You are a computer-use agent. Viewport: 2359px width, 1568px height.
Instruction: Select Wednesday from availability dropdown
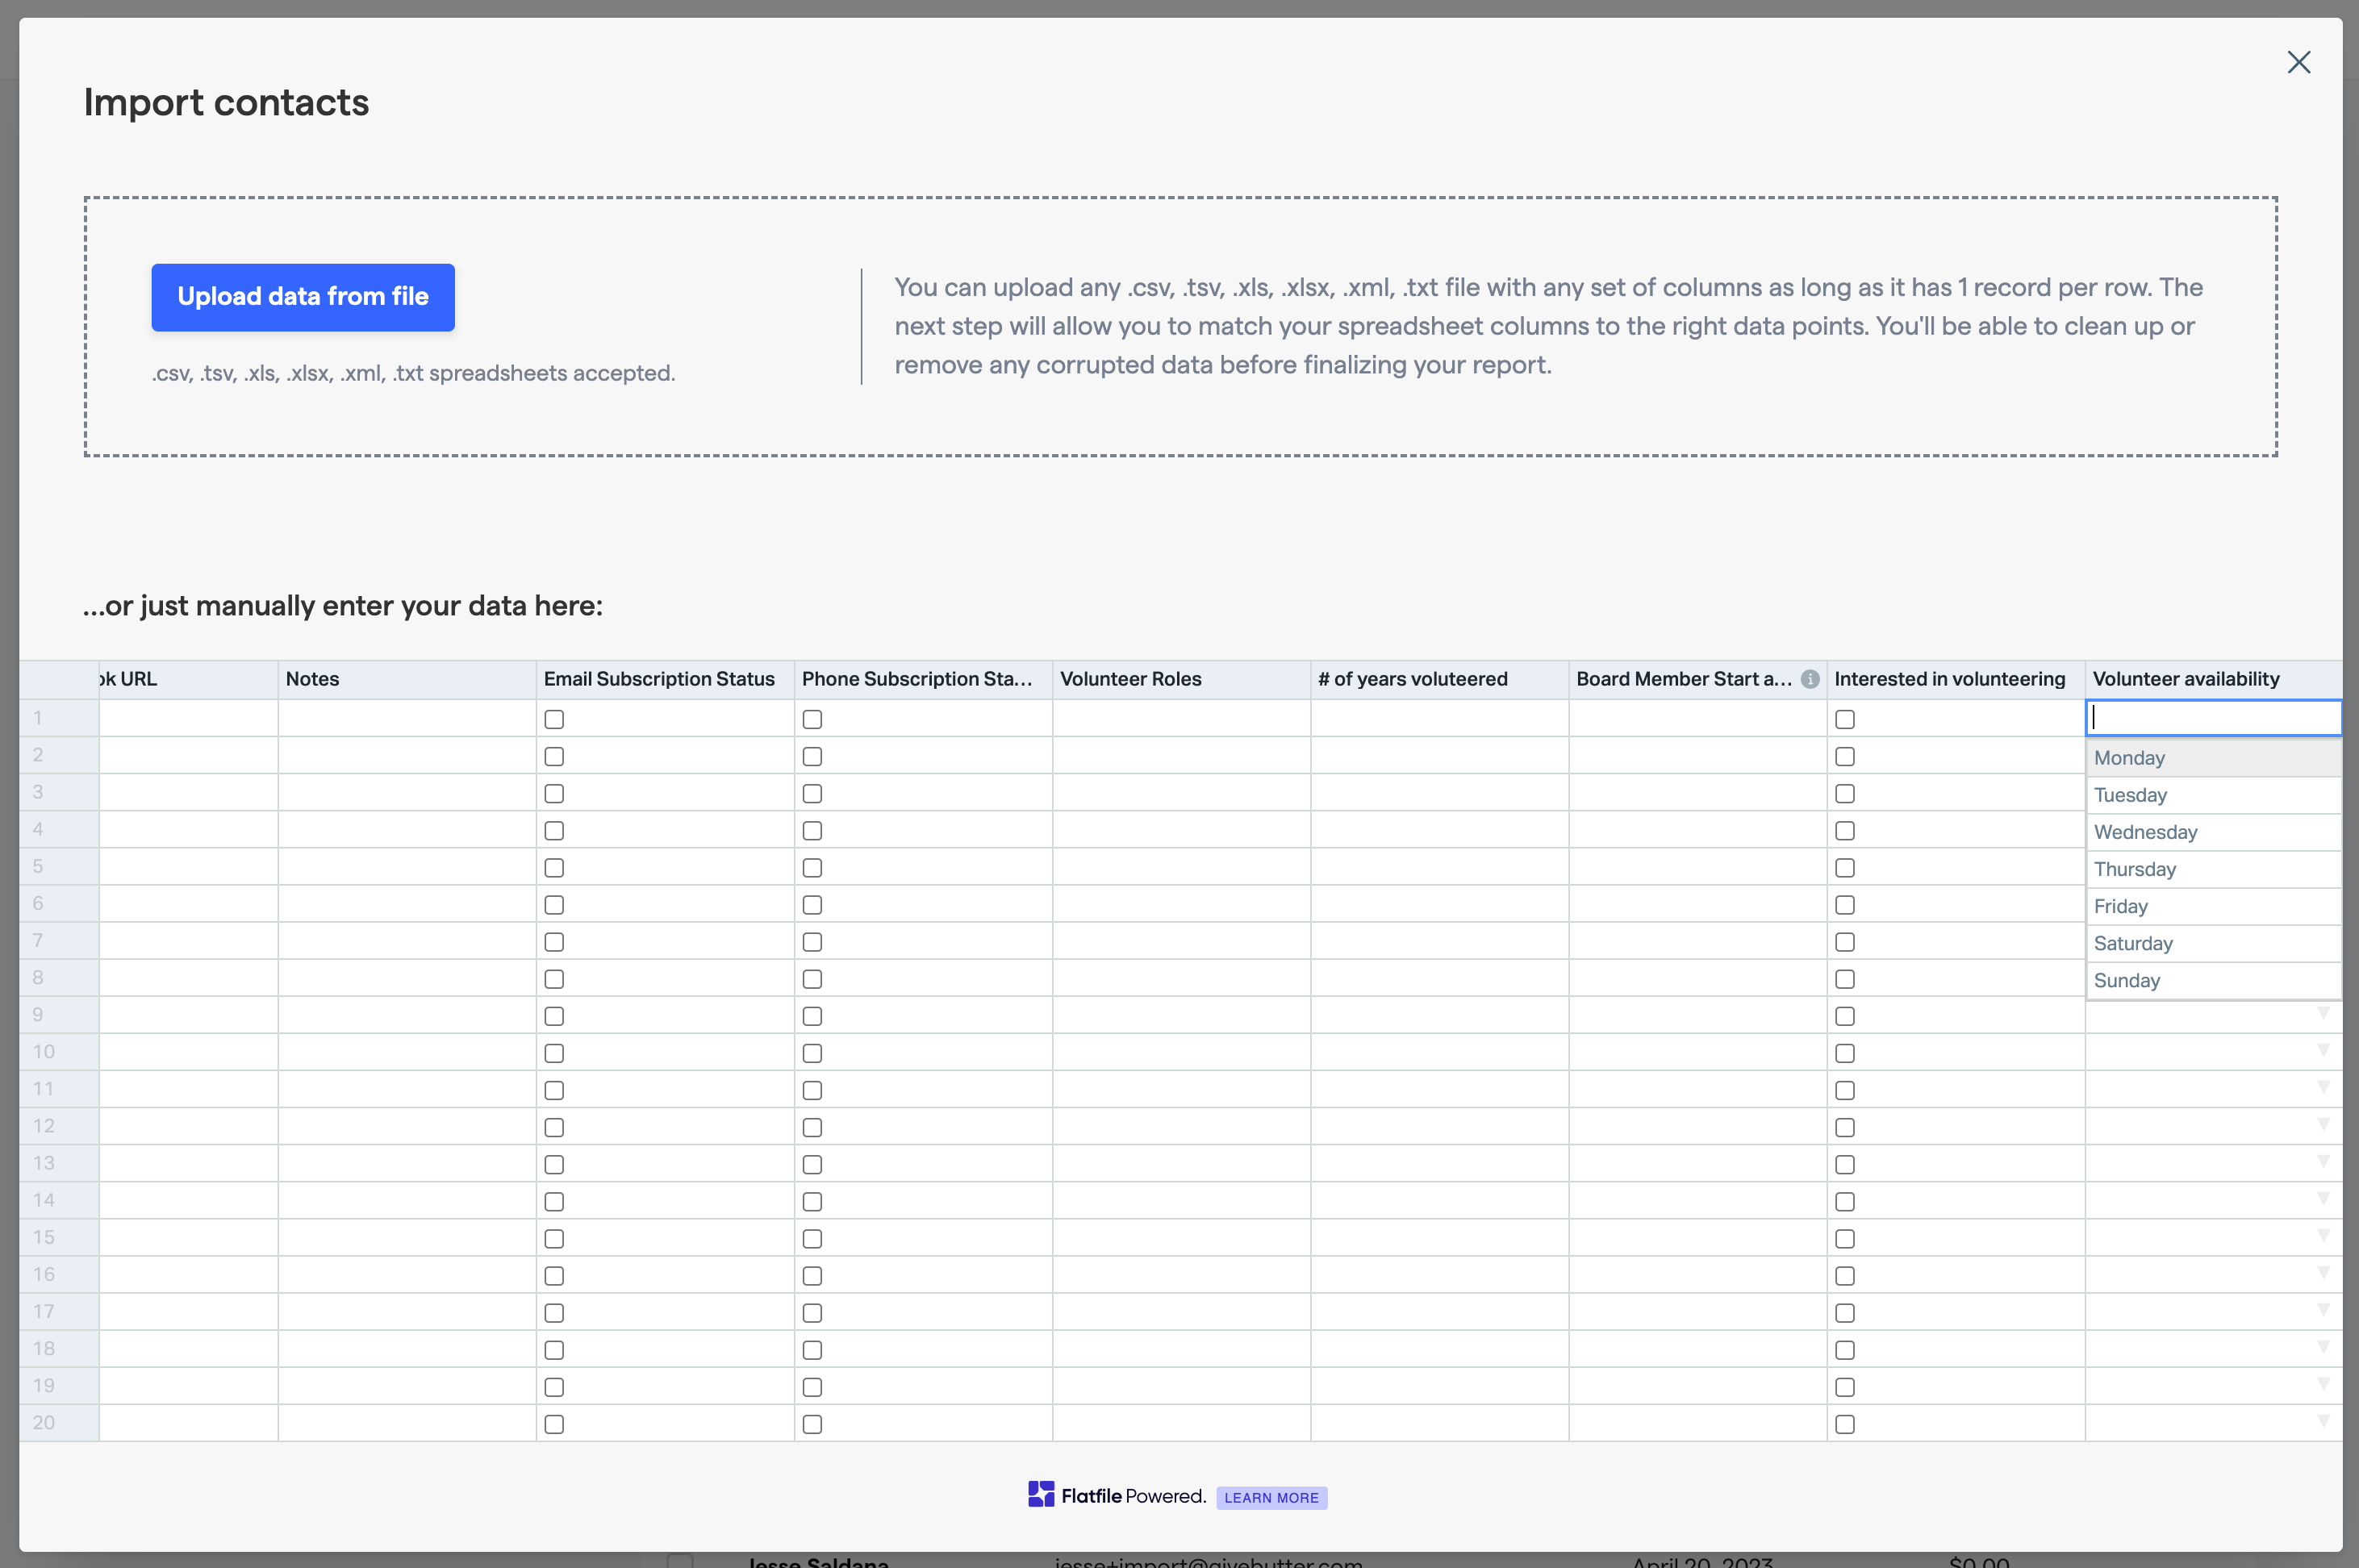tap(2213, 832)
